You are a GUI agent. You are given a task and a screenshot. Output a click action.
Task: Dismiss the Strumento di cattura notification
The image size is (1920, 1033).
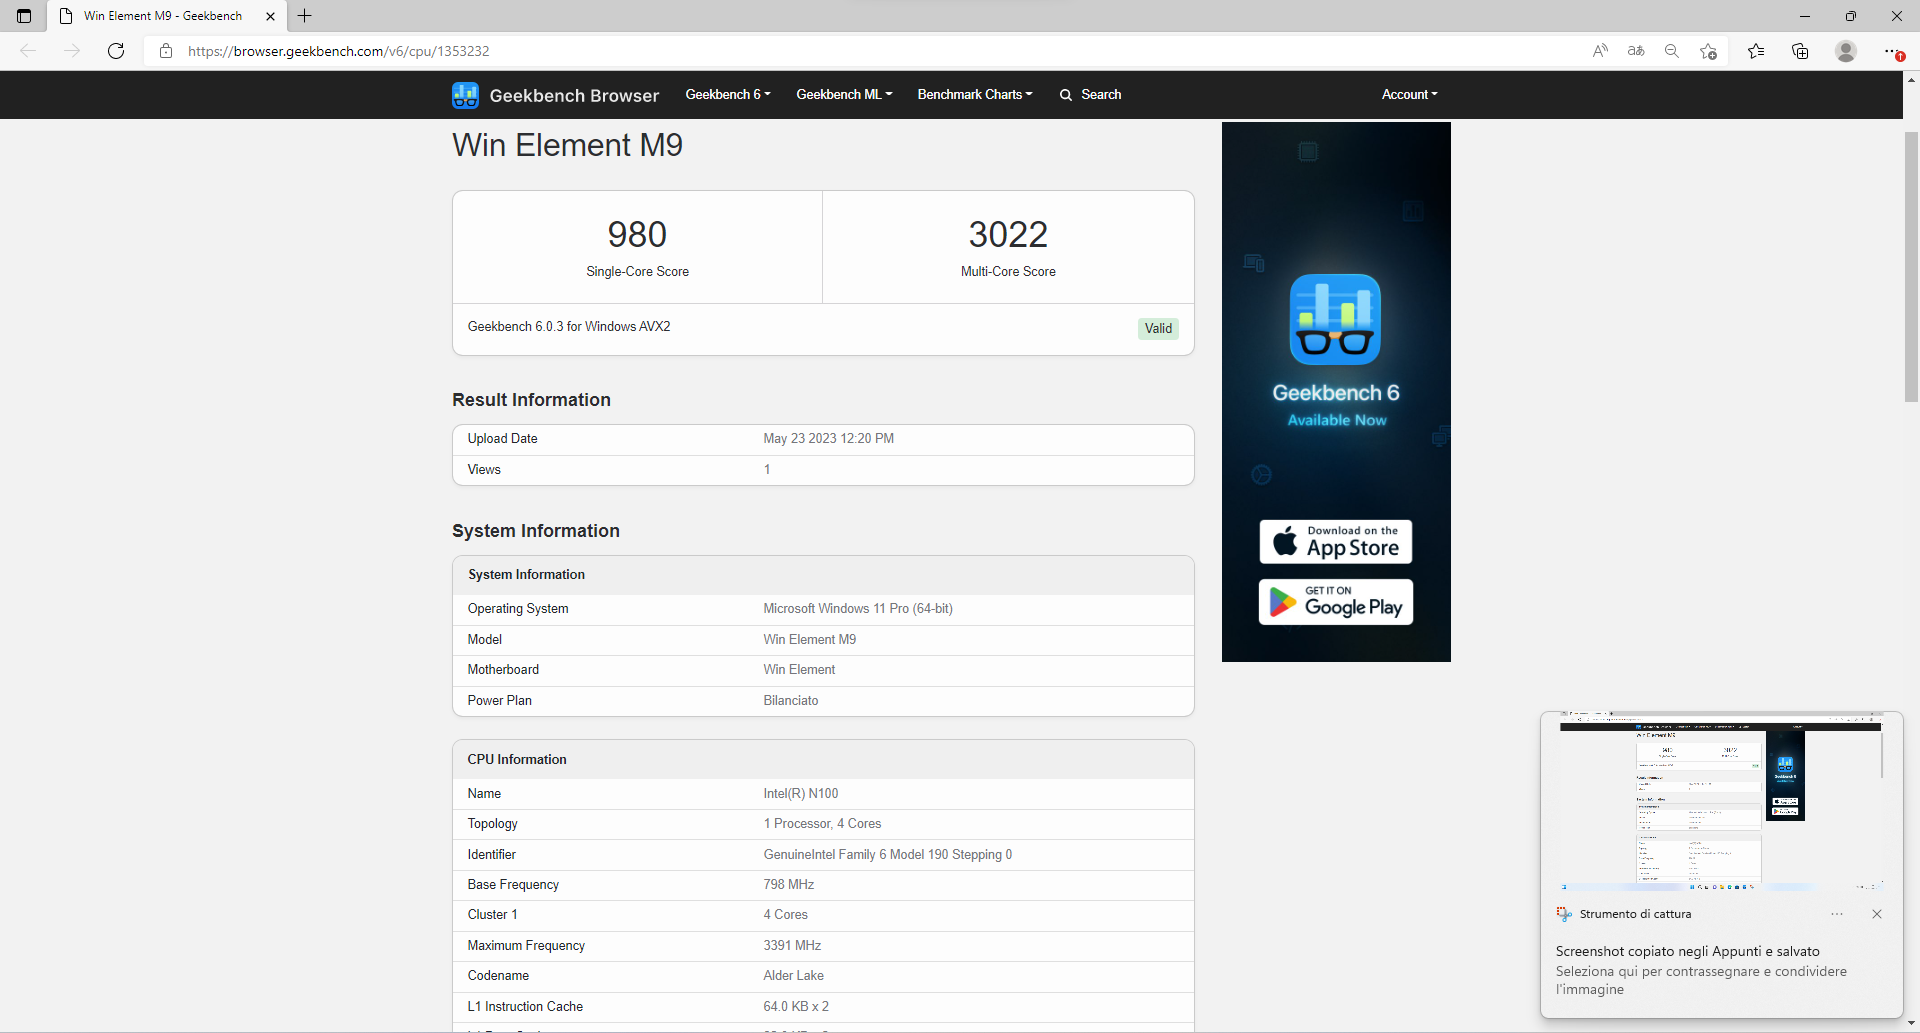1877,914
